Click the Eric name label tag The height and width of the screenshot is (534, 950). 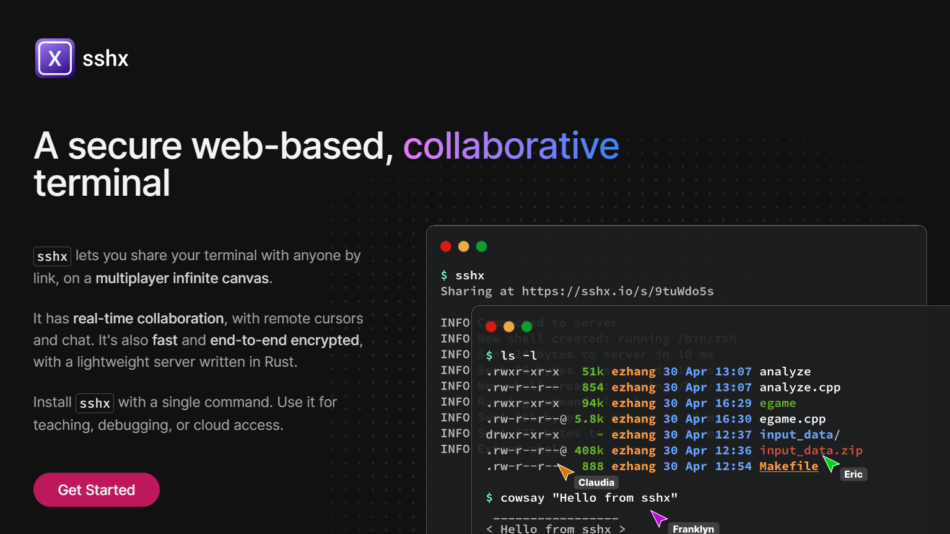tap(852, 474)
